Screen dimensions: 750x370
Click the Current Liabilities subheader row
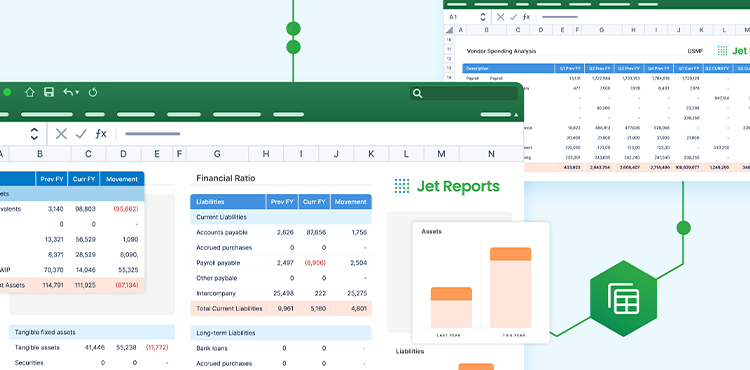coord(281,217)
